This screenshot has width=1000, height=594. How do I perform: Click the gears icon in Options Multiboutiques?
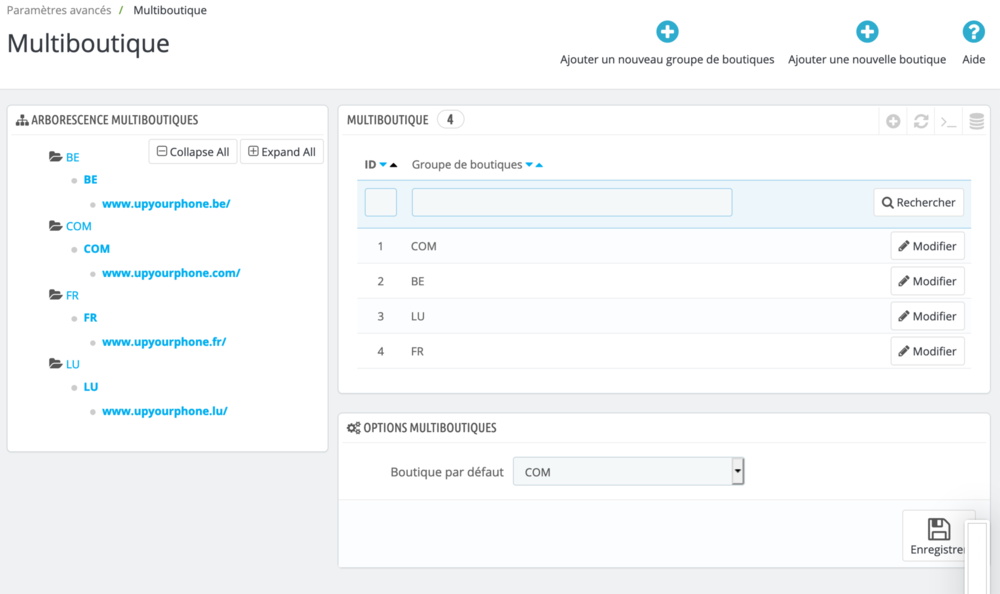353,427
